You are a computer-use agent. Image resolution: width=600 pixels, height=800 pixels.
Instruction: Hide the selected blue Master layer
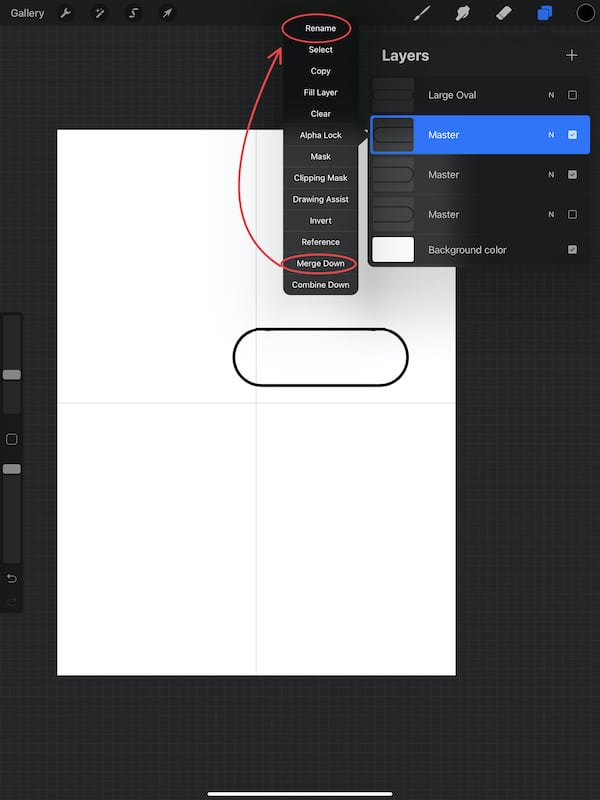click(572, 135)
